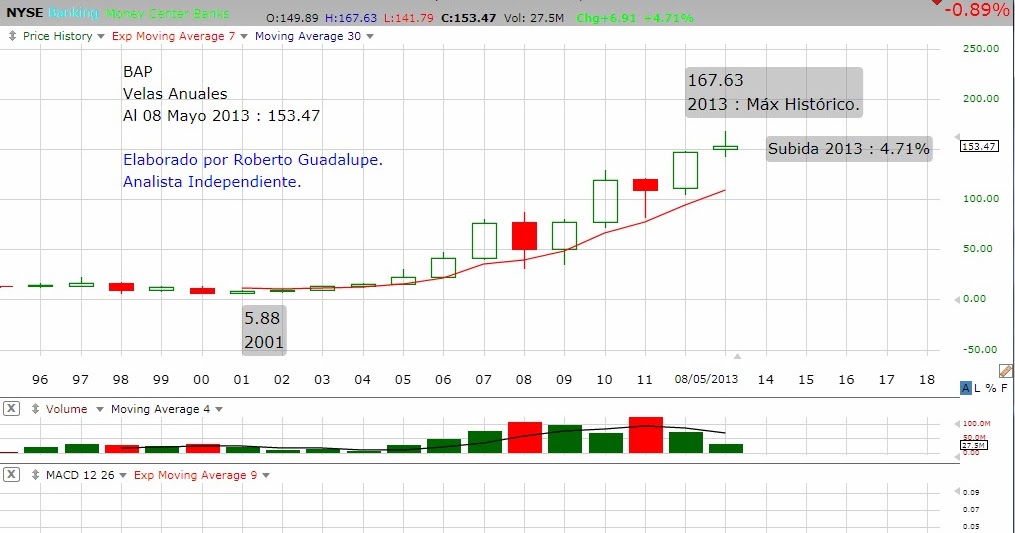
Task: Select the Analista Independiente text note
Action: (212, 182)
